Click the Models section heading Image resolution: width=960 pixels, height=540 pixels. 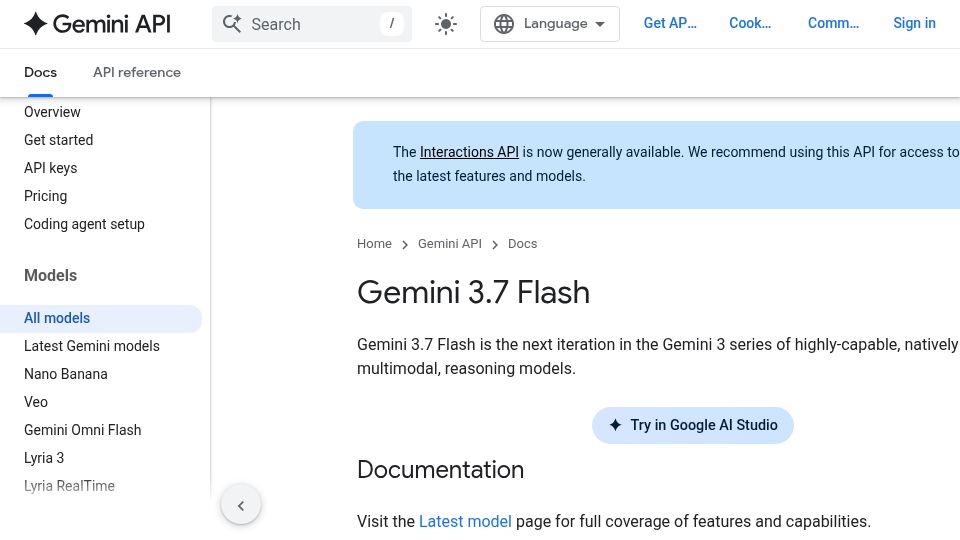[x=50, y=276]
